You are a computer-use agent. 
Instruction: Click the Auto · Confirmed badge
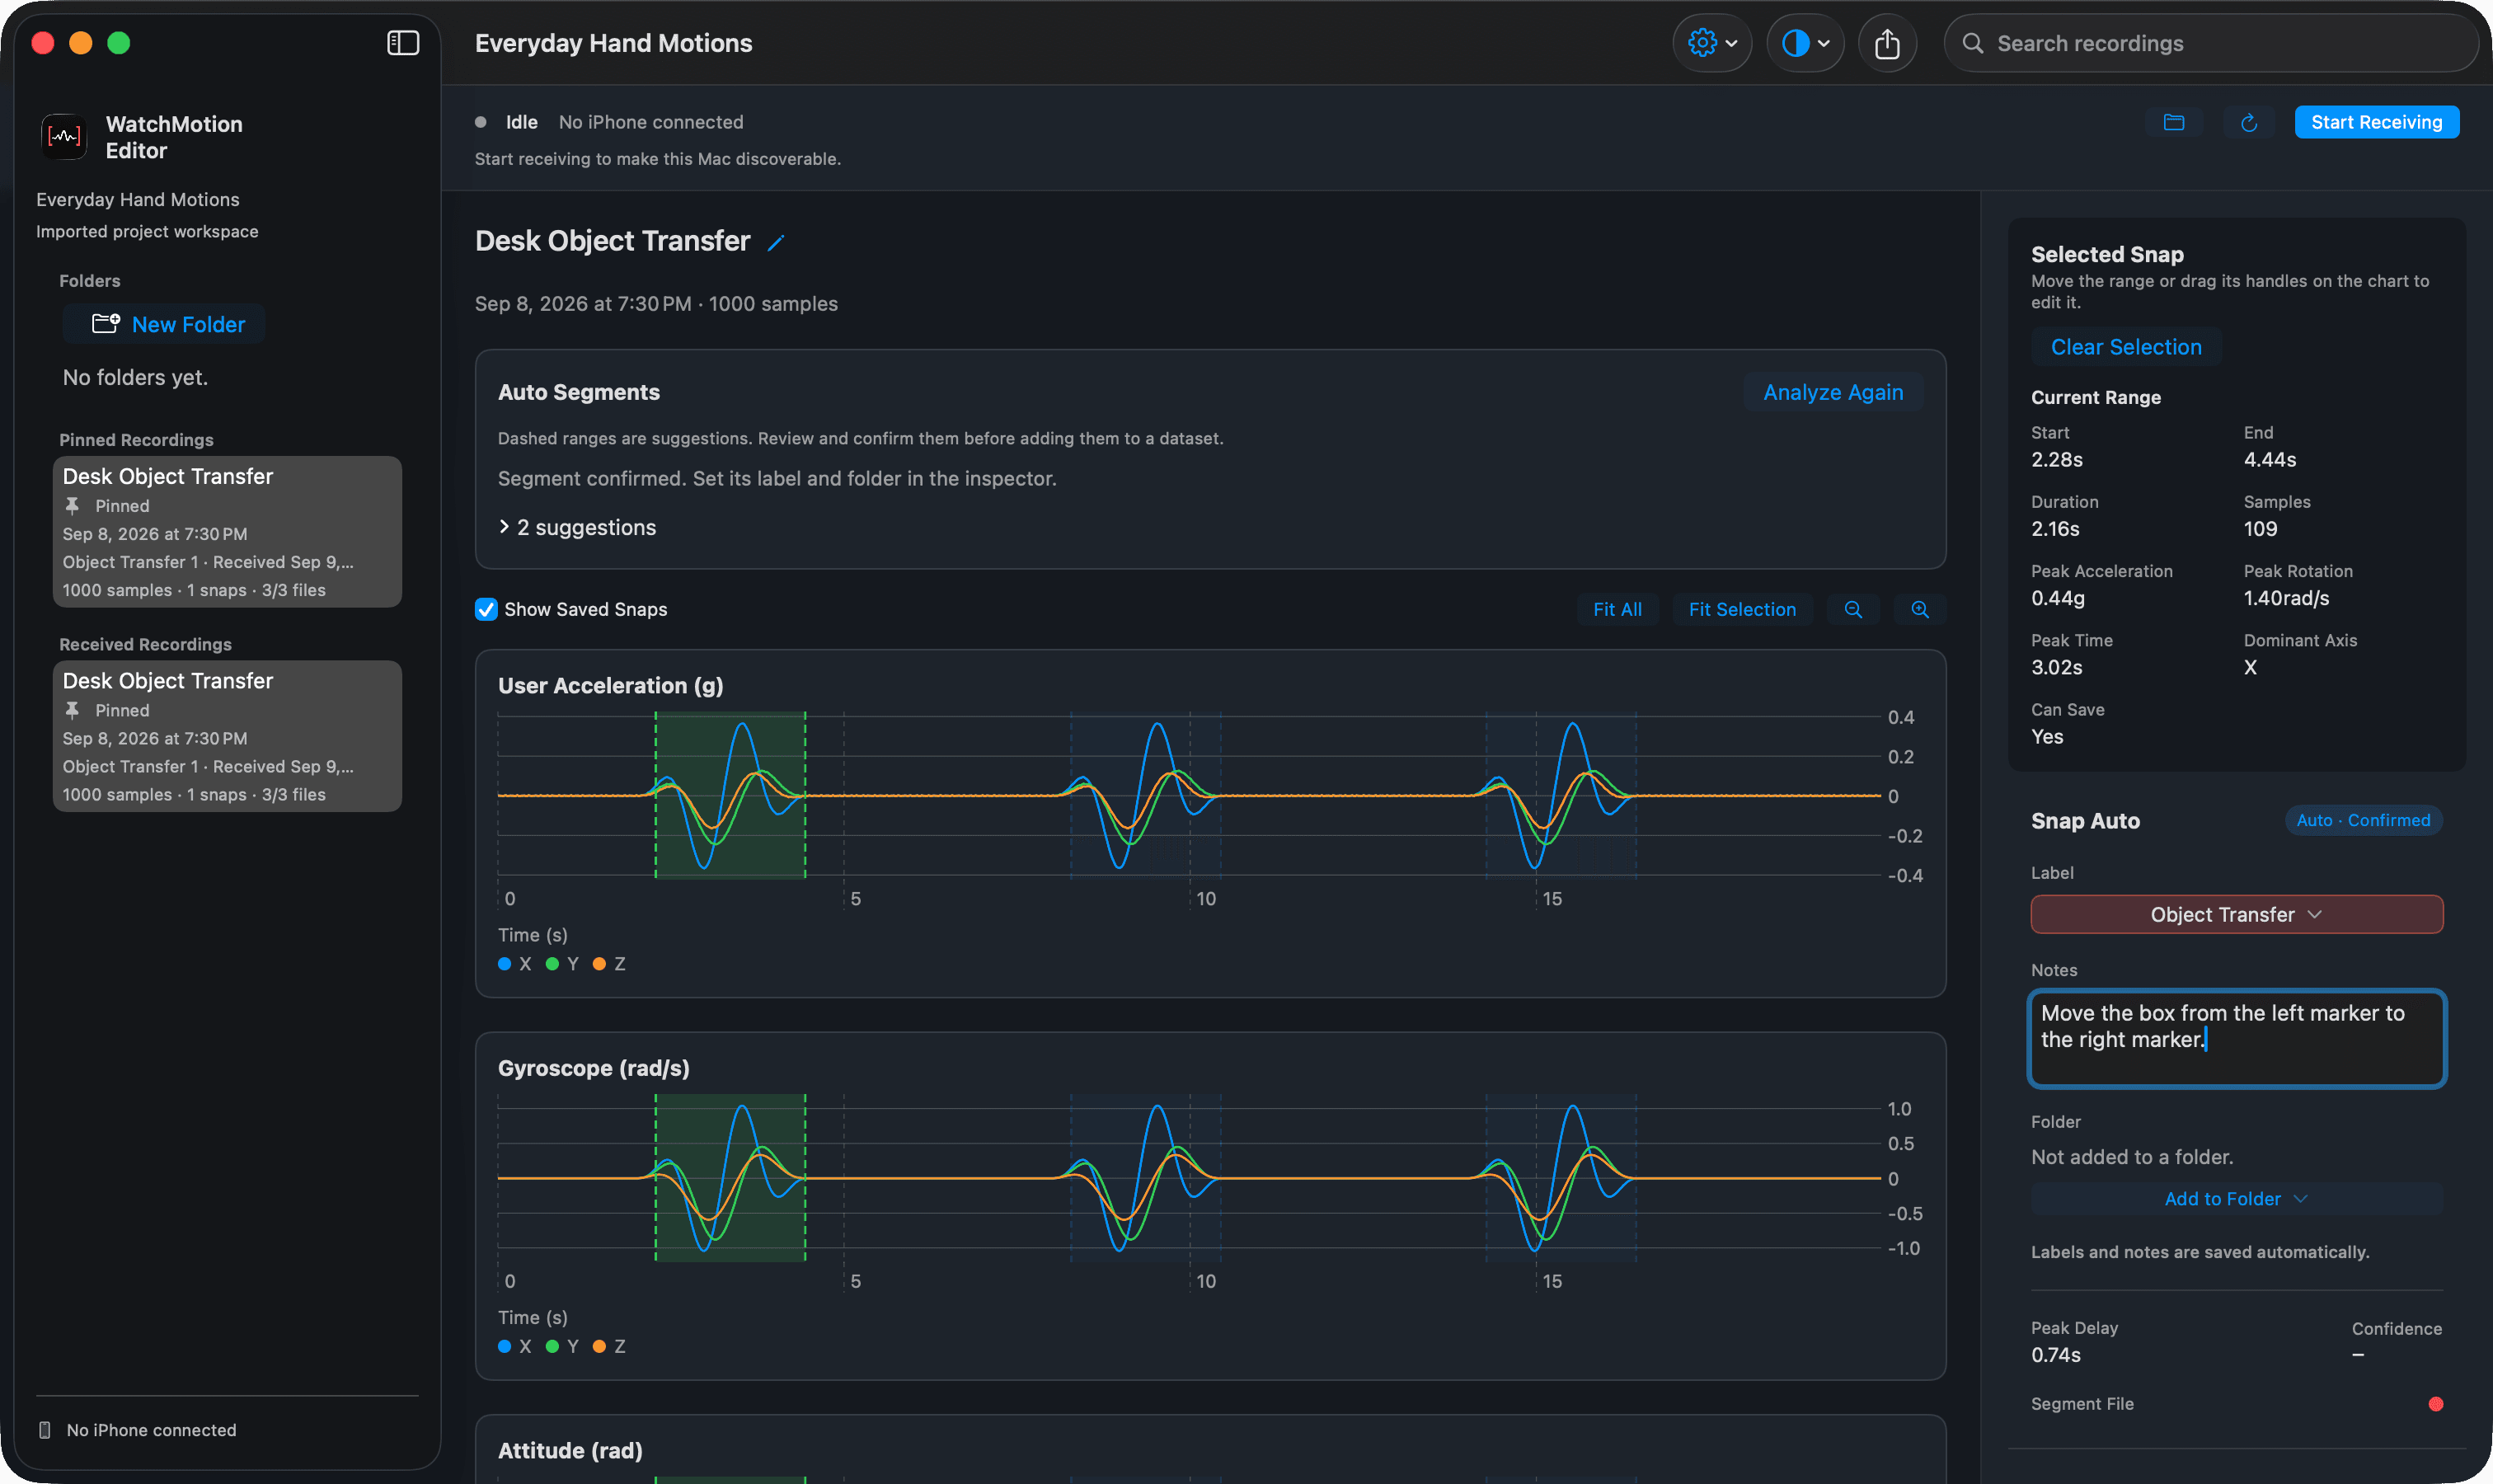point(2363,820)
